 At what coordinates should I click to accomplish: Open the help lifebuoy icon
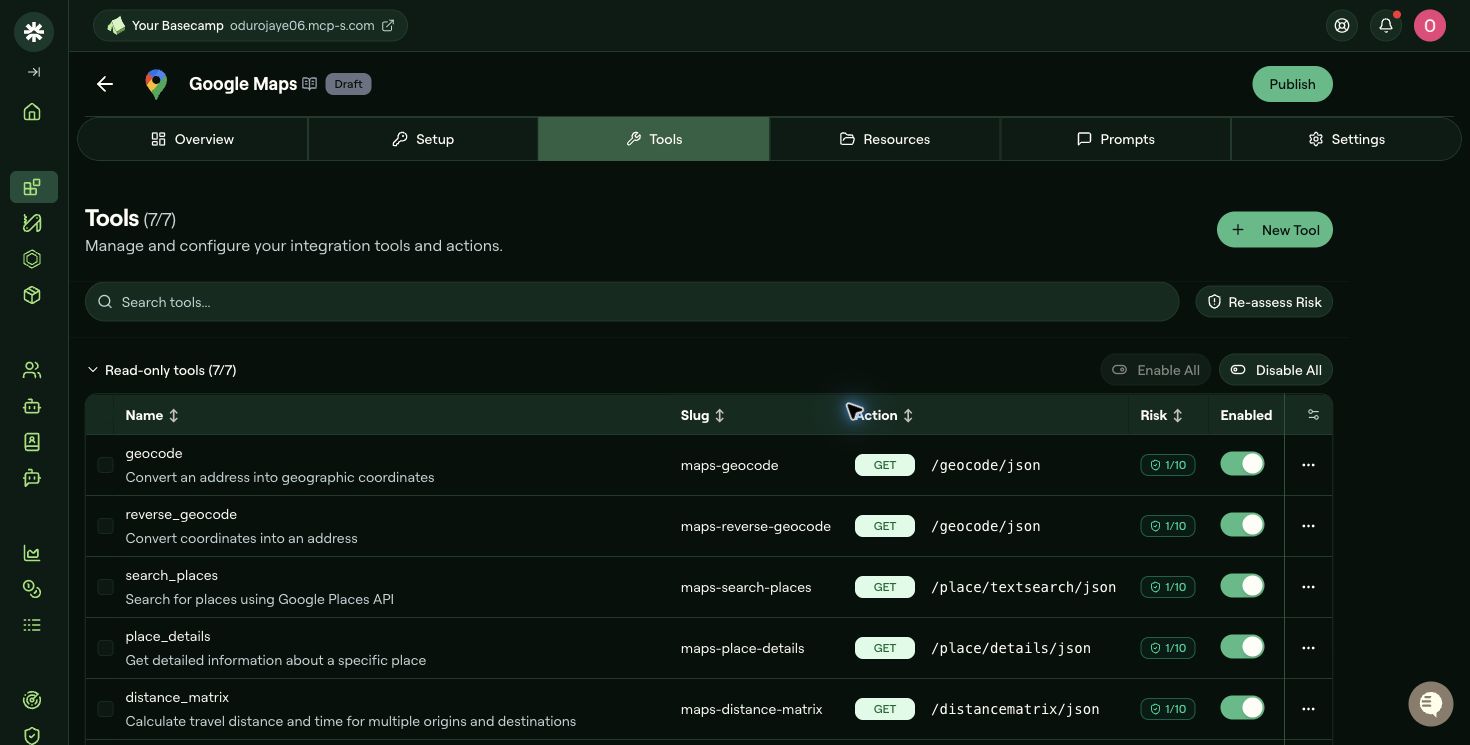tap(1342, 26)
